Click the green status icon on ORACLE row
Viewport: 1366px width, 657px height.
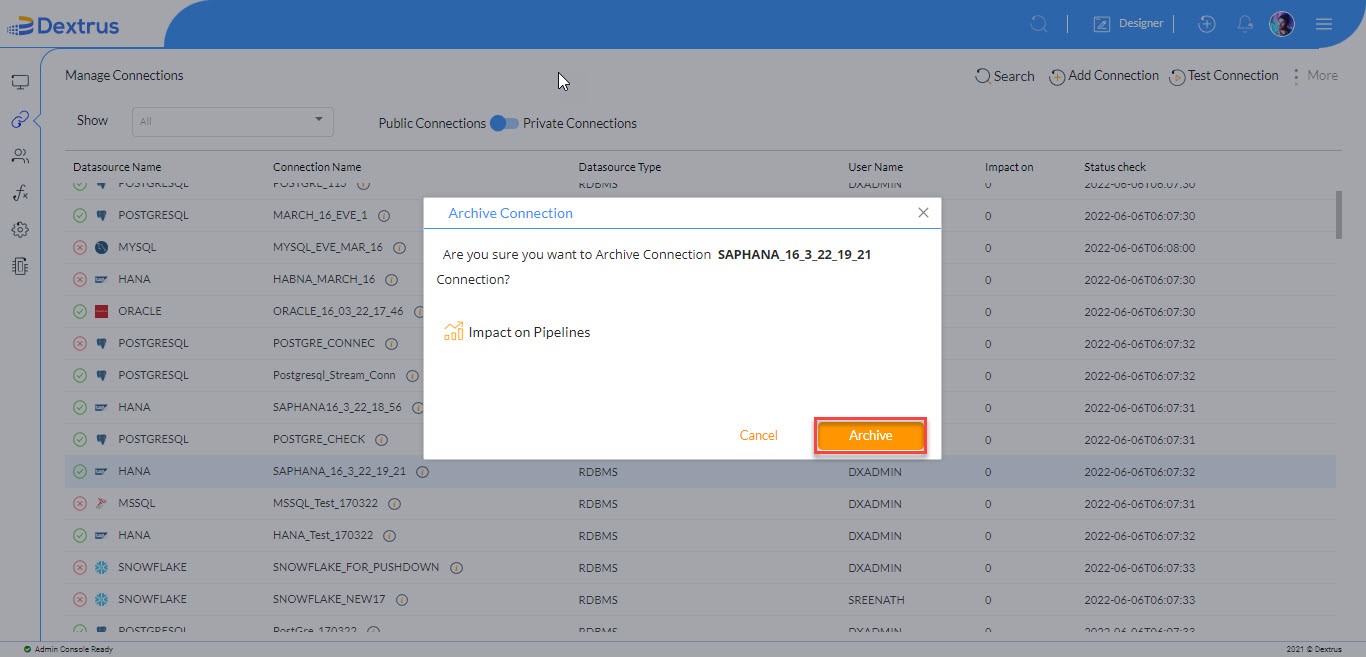tap(80, 311)
